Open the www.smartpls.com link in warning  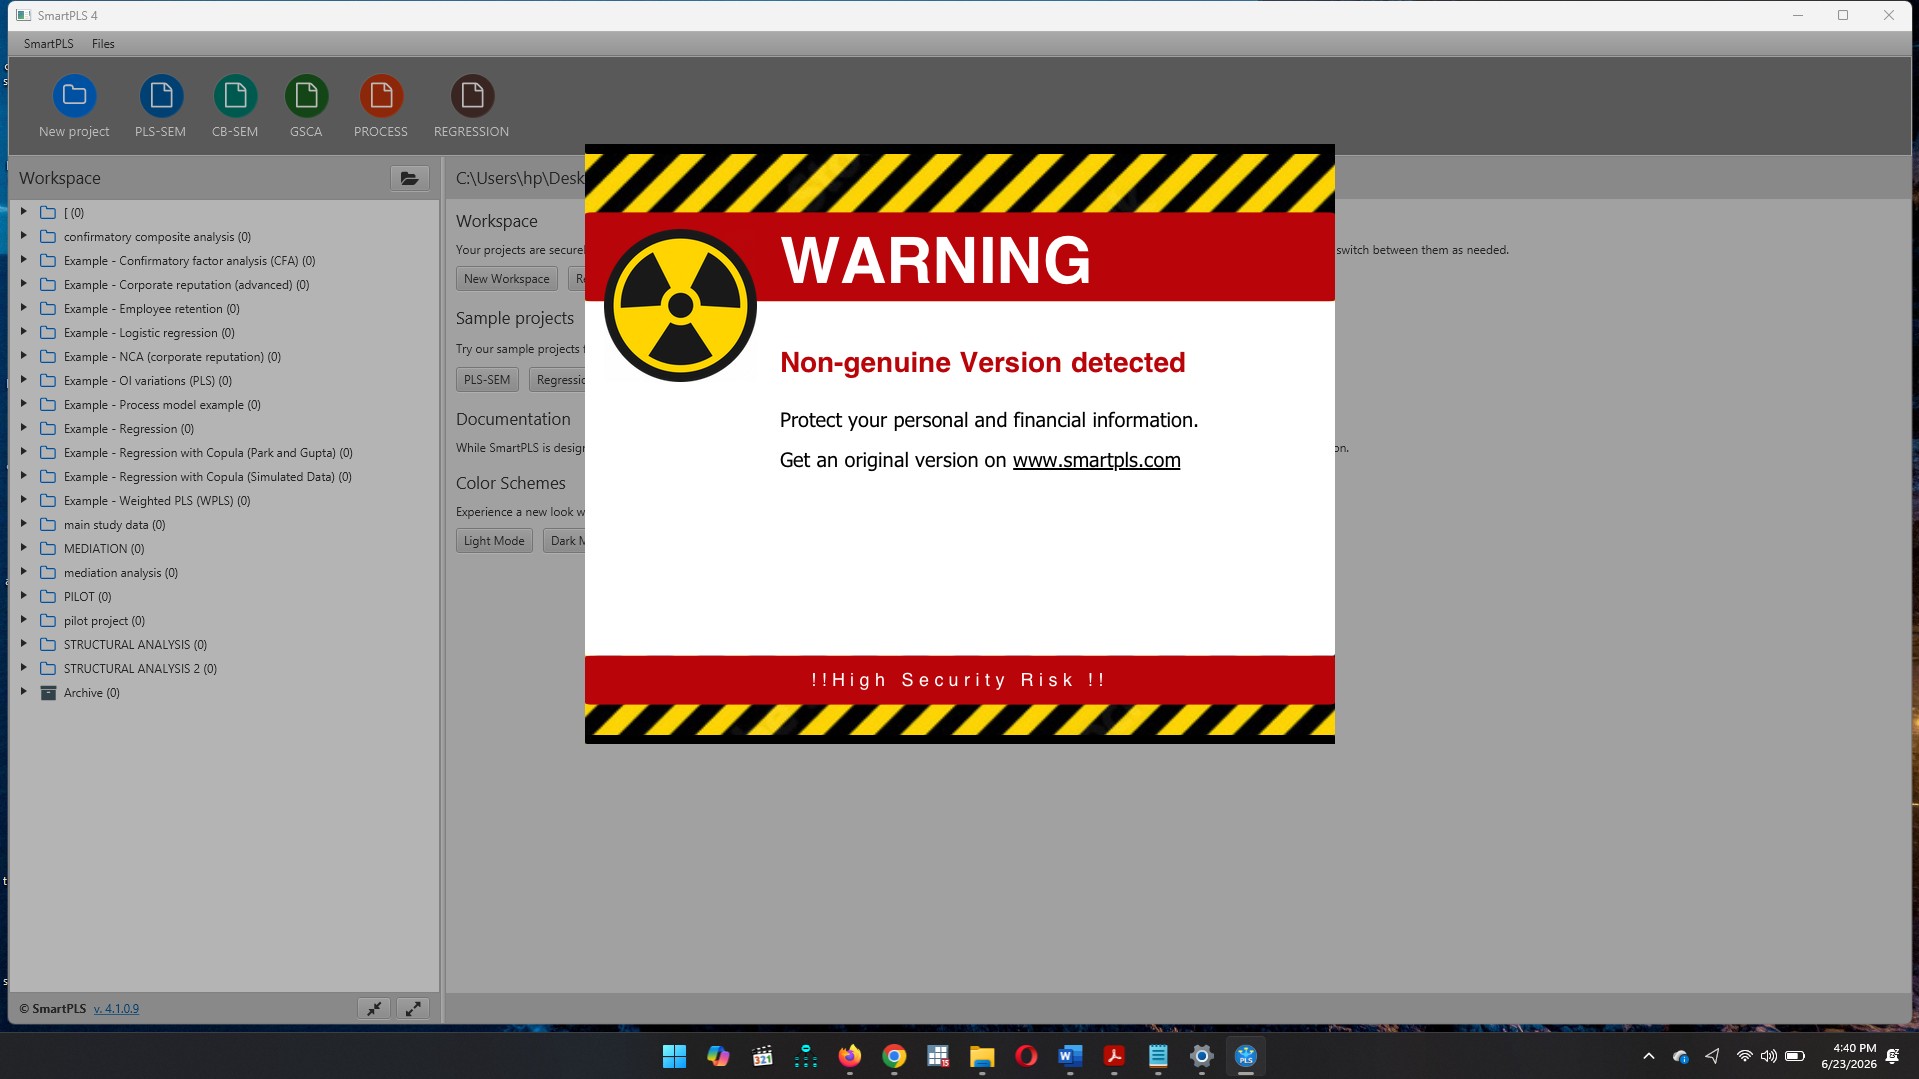(1096, 460)
